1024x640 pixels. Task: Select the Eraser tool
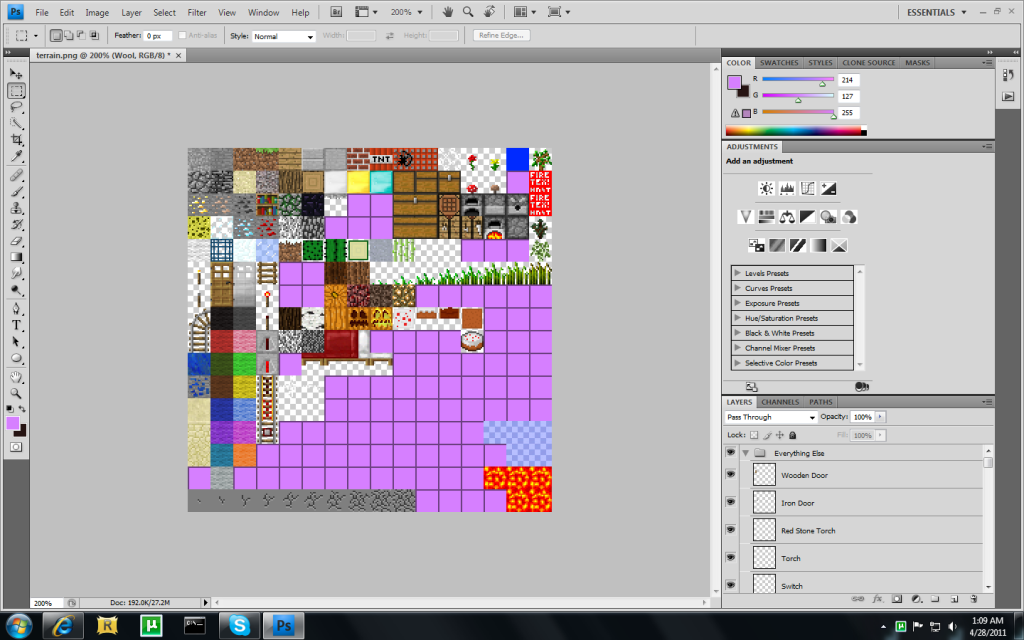(x=16, y=241)
